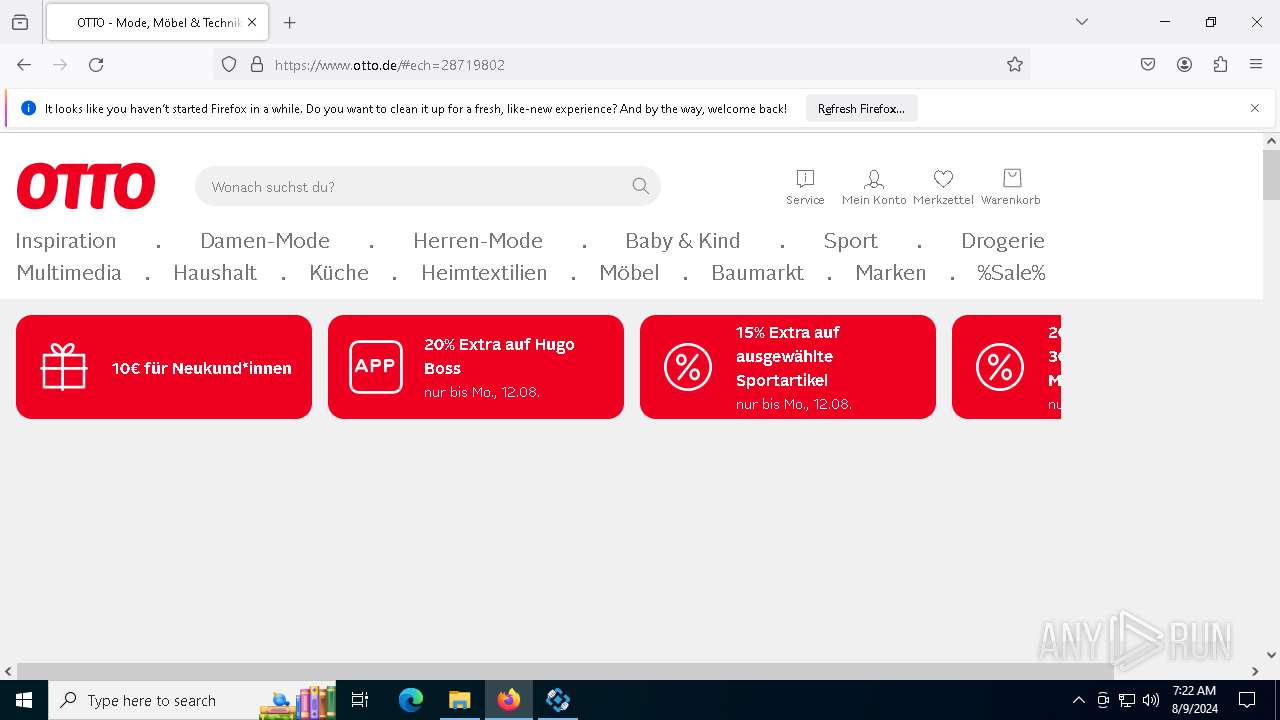Open Damen-Mode category
1280x720 pixels.
(265, 241)
